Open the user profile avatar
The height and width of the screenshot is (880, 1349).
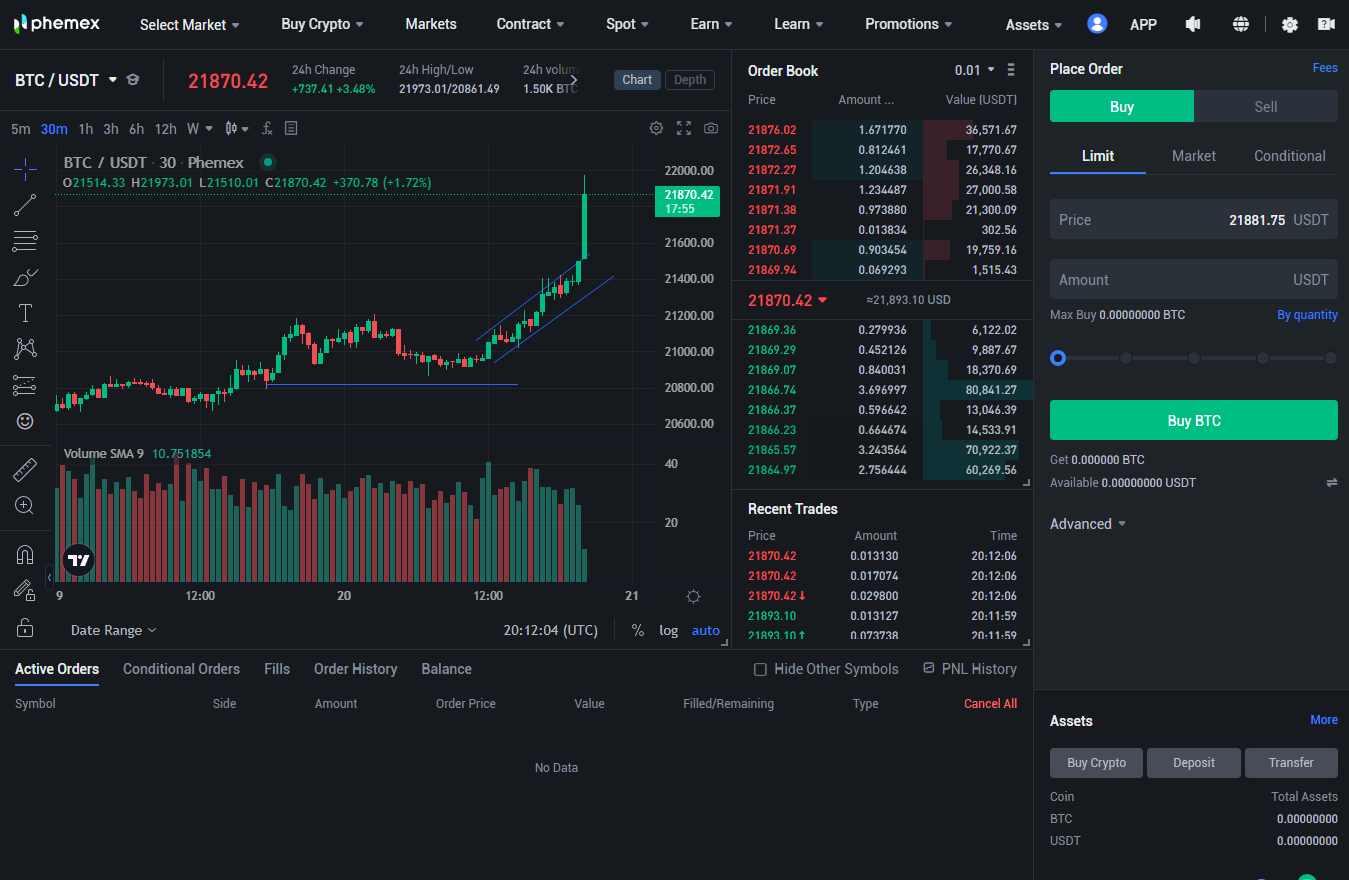pos(1097,24)
